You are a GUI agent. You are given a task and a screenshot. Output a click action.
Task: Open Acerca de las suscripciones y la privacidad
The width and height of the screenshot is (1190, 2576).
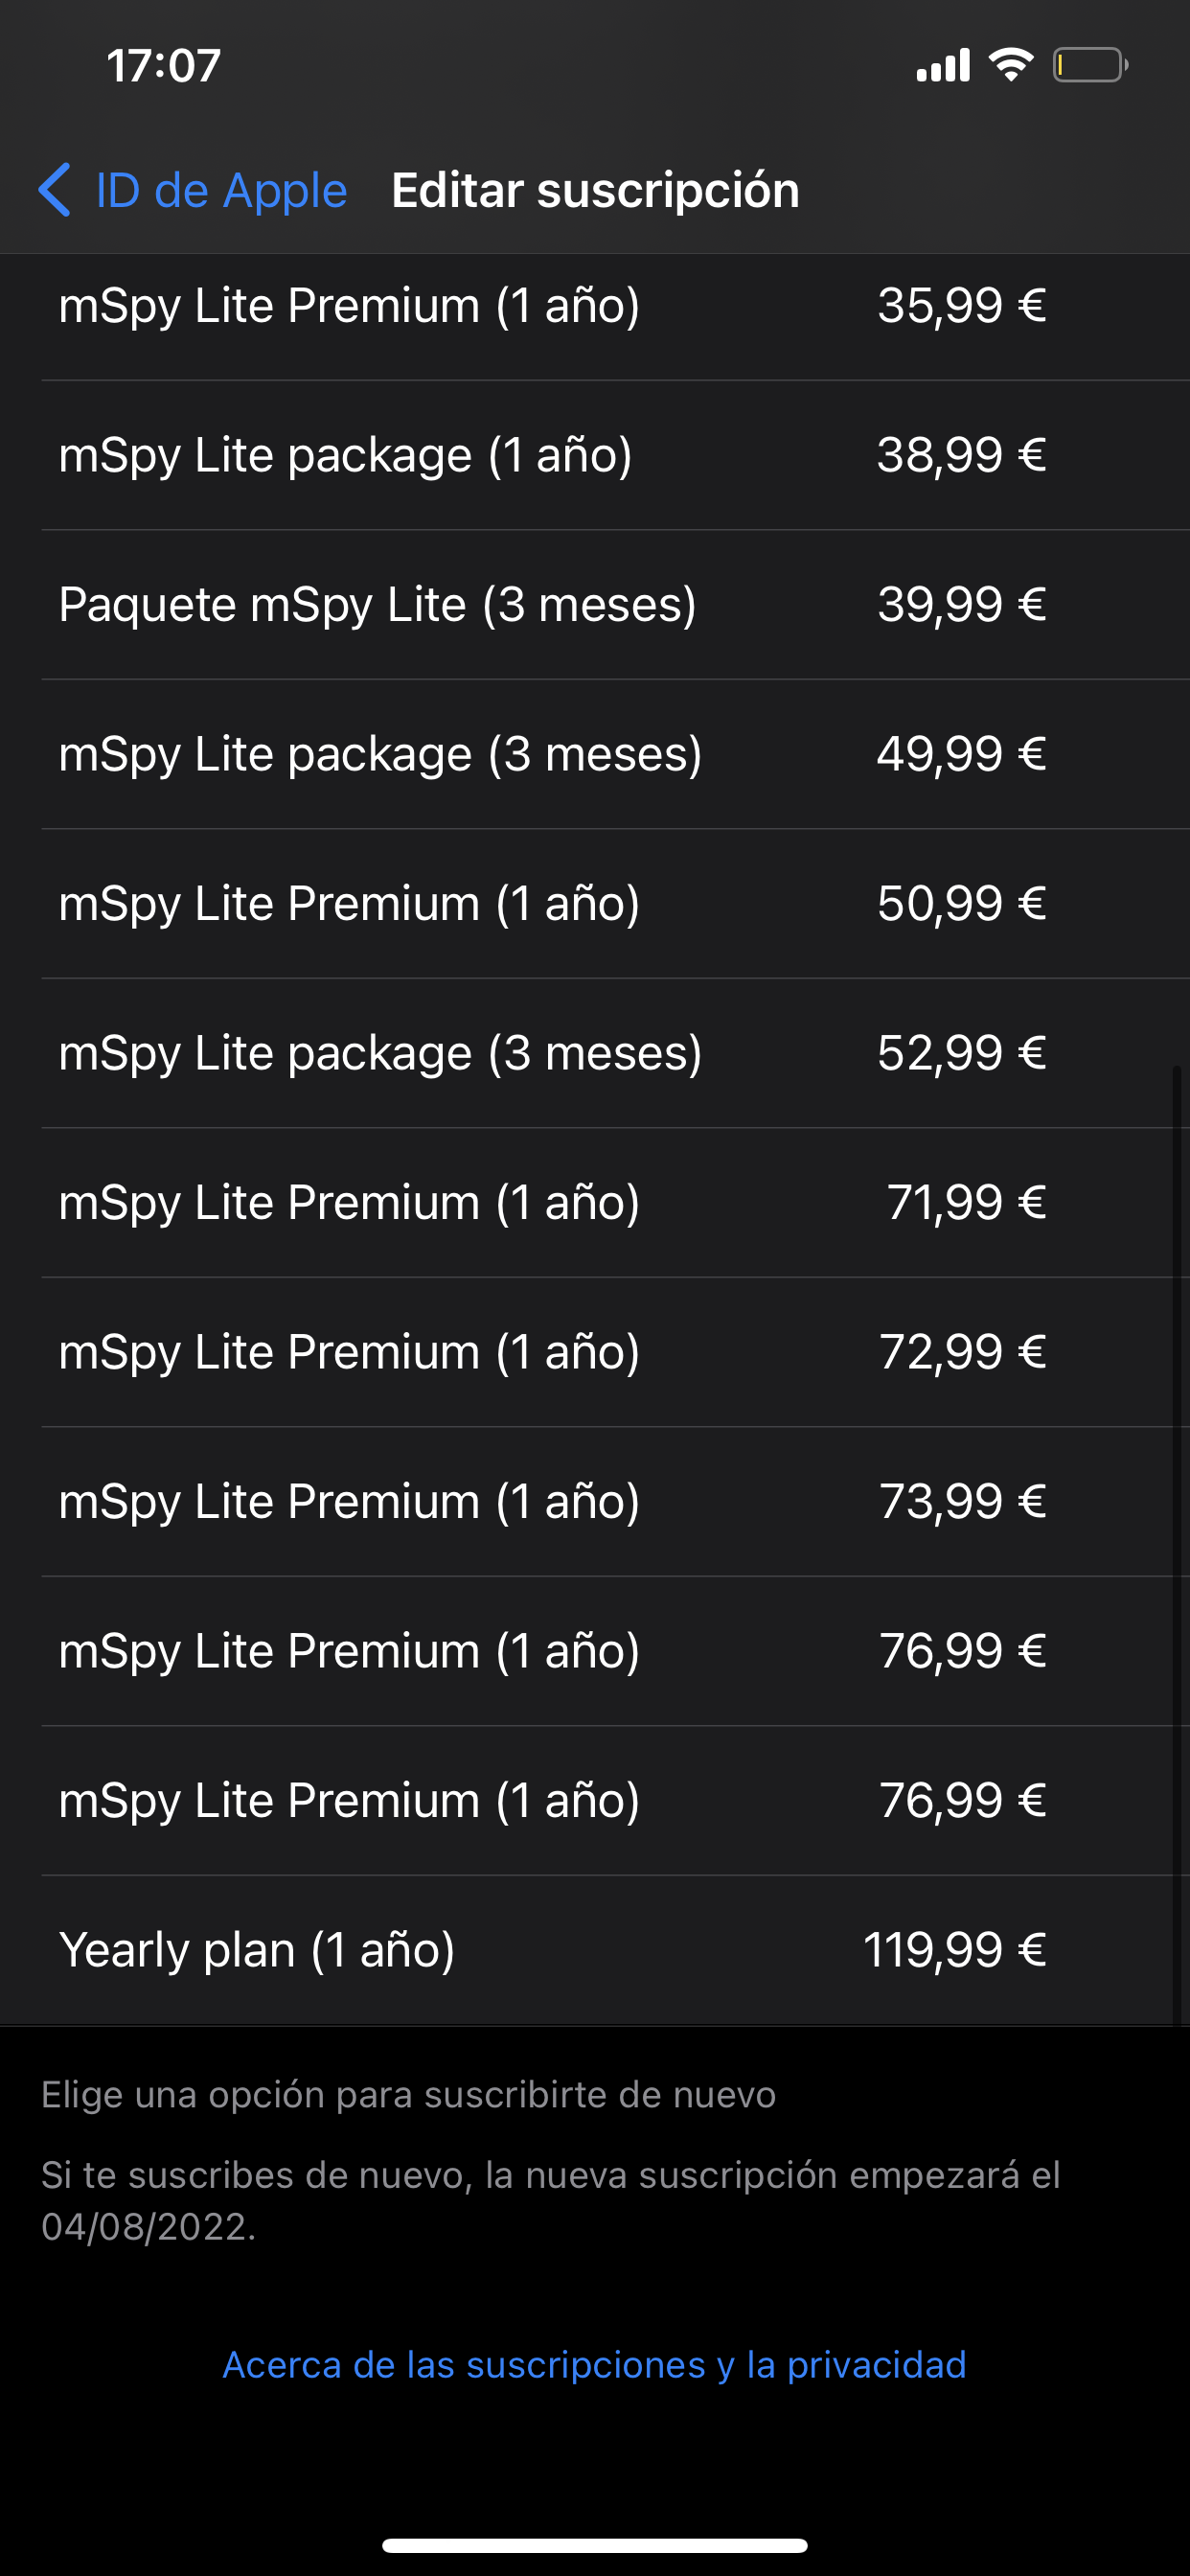click(594, 2365)
